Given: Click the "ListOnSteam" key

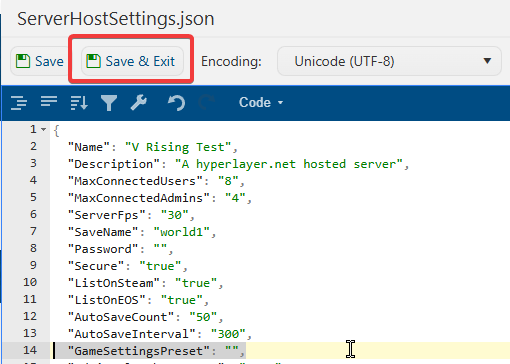Looking at the screenshot, I should click(114, 283).
